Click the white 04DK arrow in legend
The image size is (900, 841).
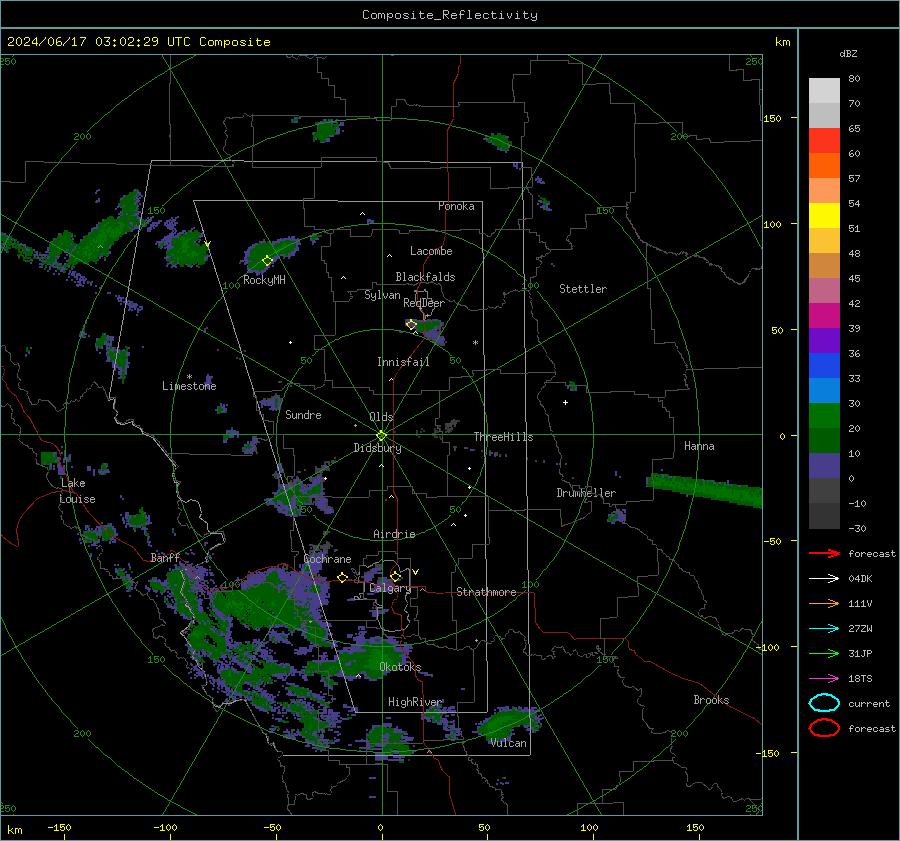click(x=824, y=579)
